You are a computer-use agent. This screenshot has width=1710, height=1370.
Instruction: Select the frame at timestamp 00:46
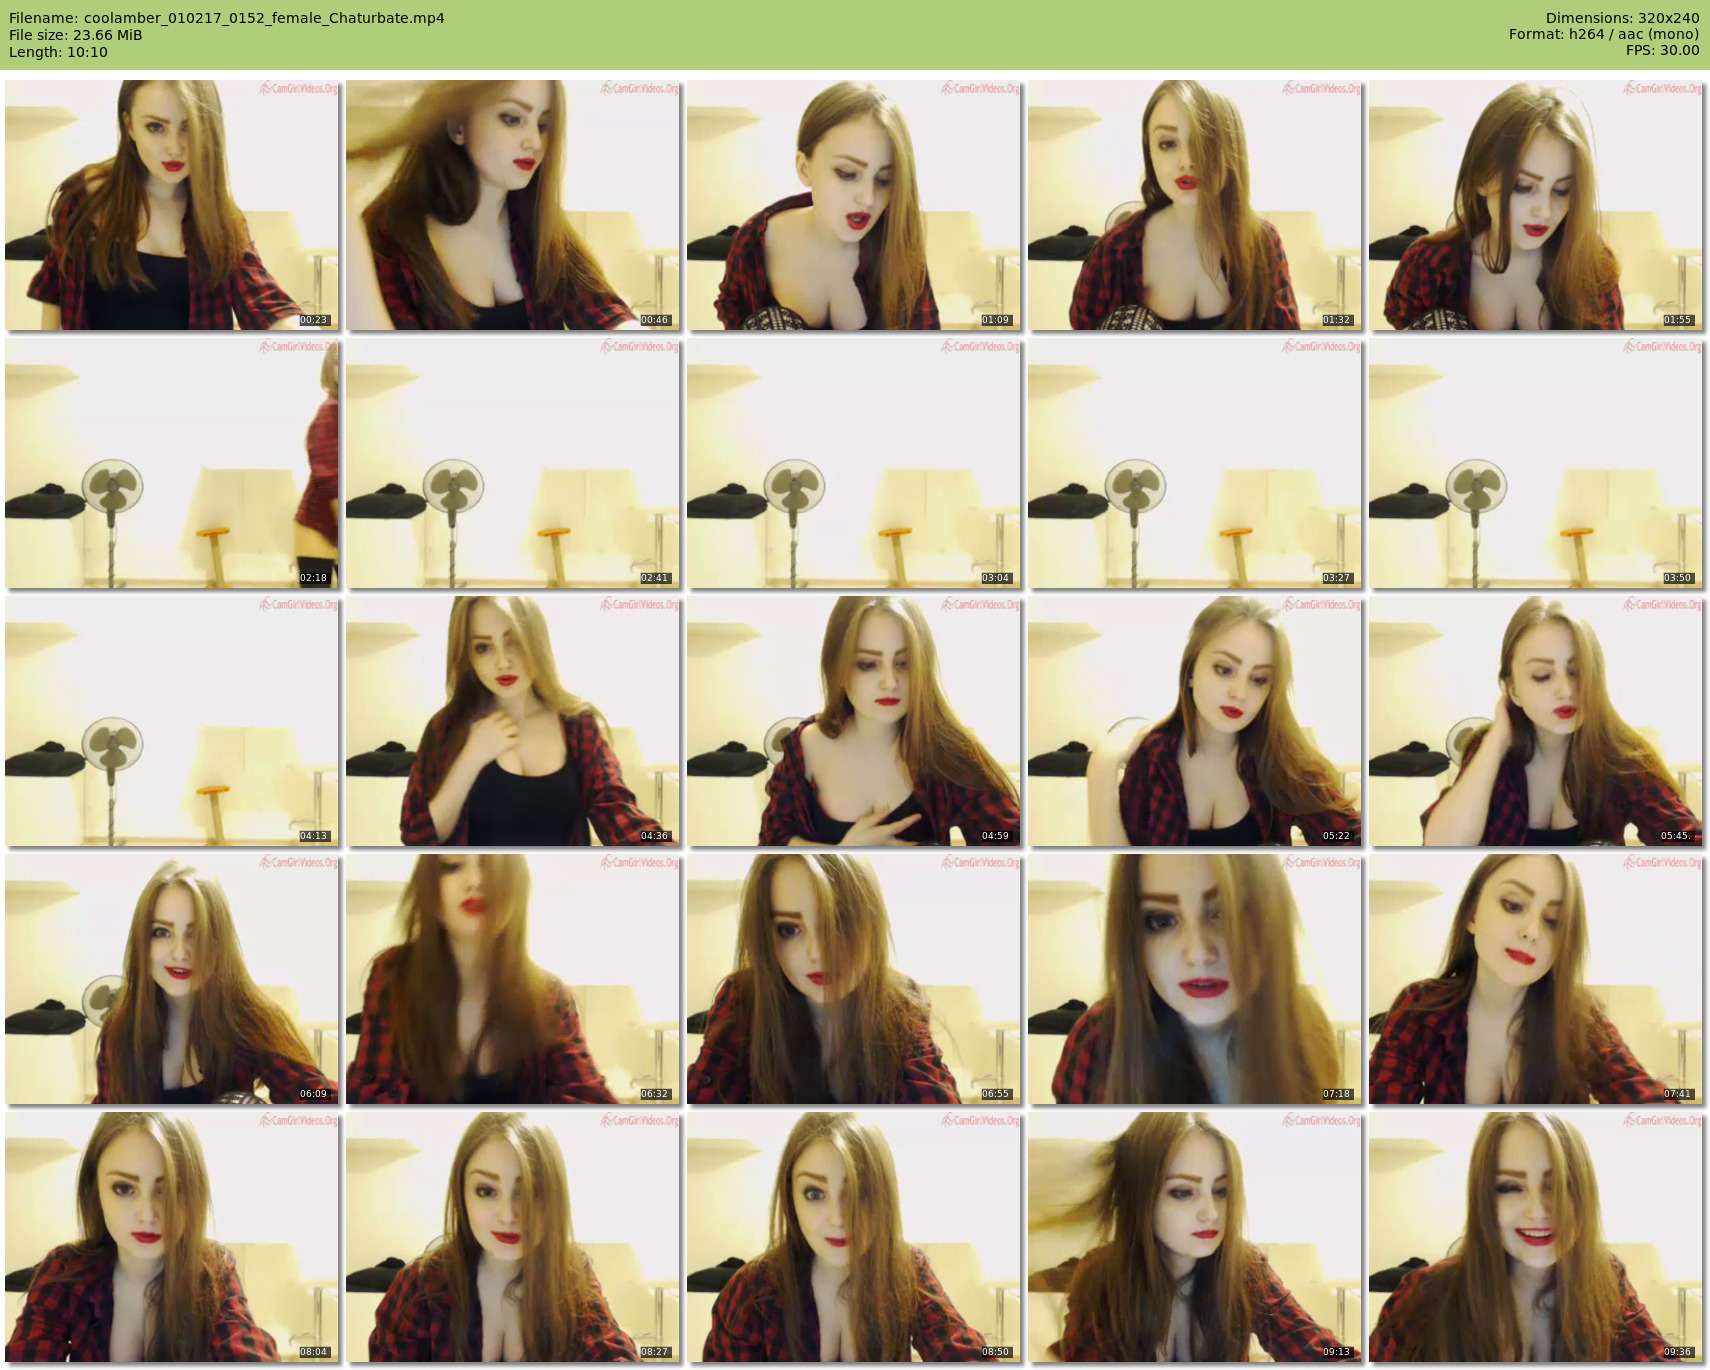point(513,205)
